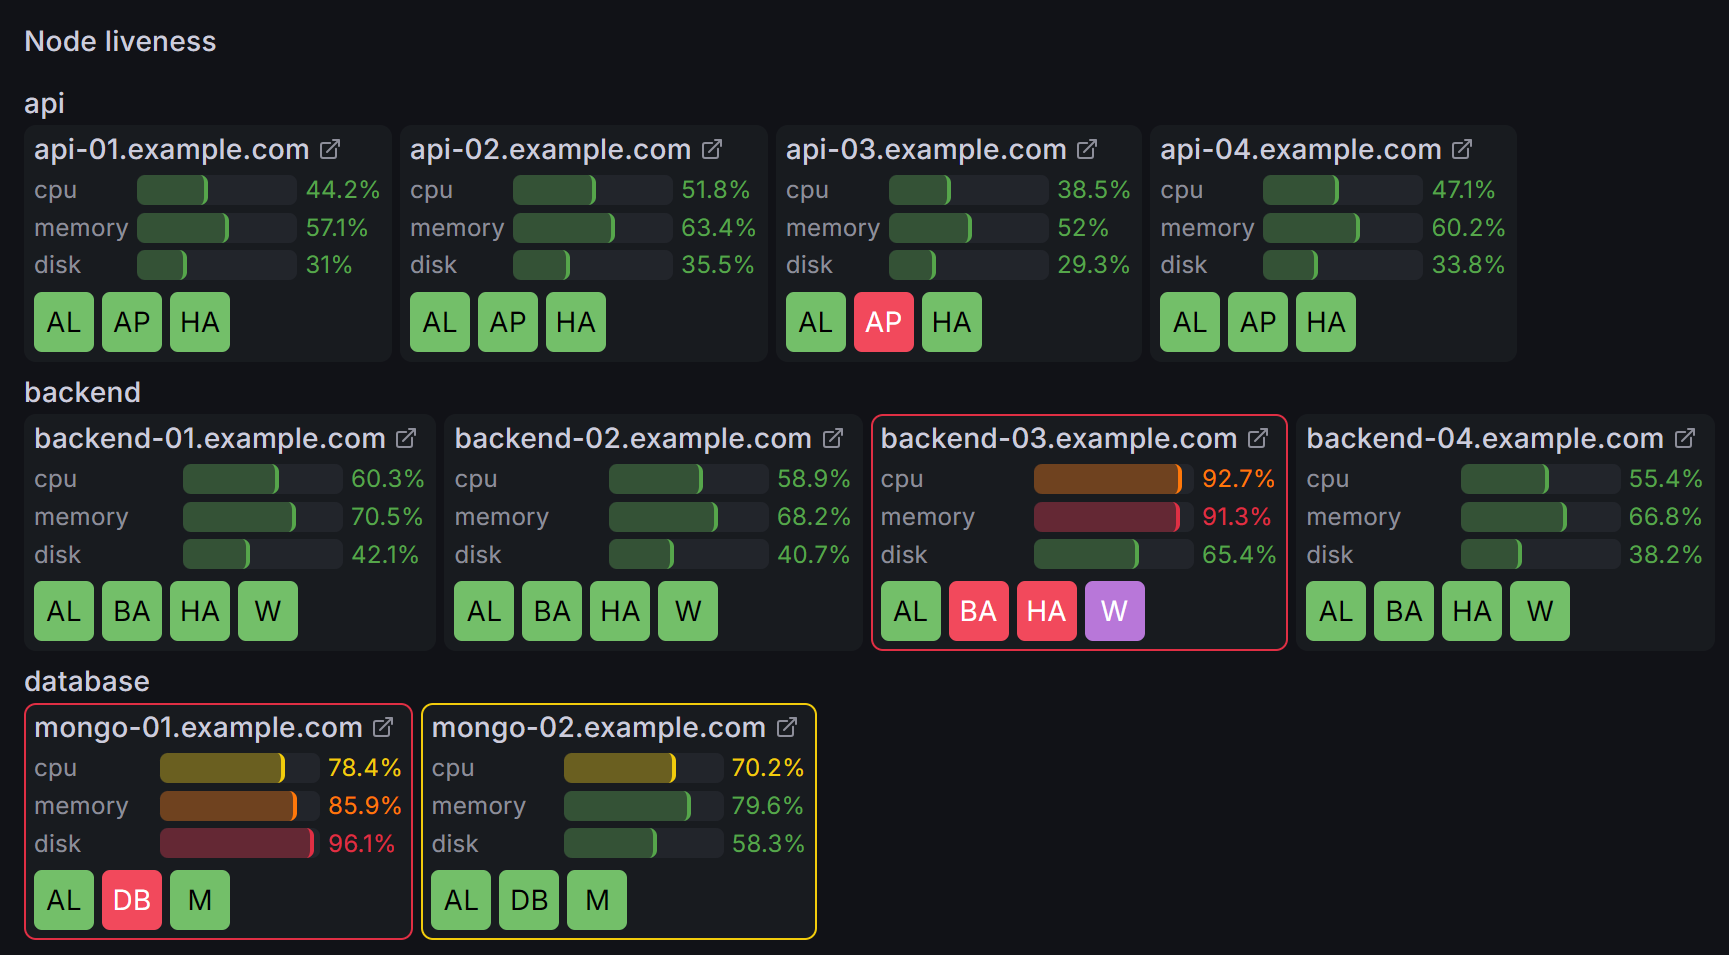Open external link icon for api-01.example.com
The height and width of the screenshot is (955, 1729).
coord(330,150)
